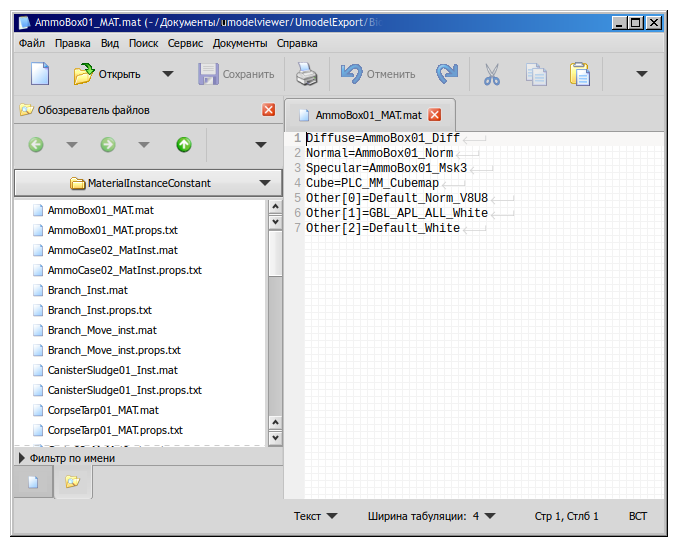678x547 pixels.
Task: Create a new document with the blank page icon
Action: (x=40, y=74)
